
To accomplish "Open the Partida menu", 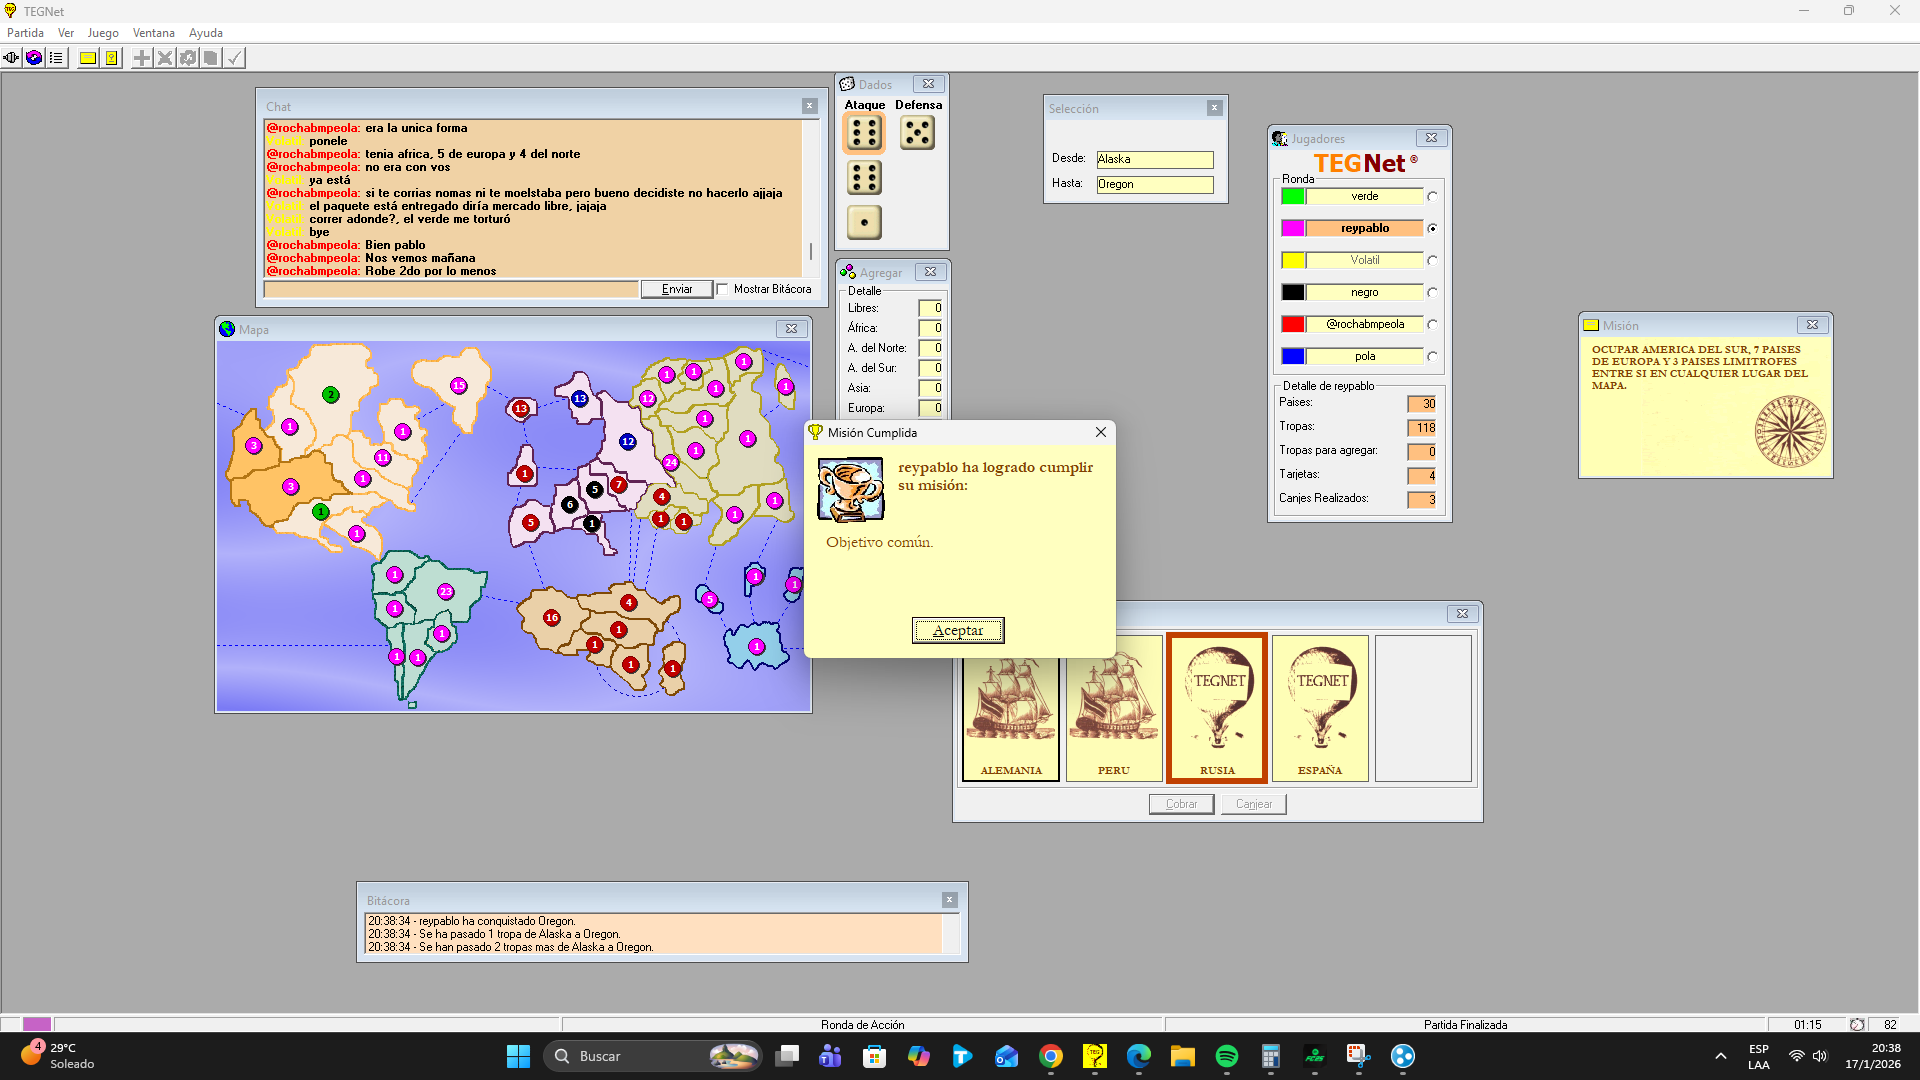I will 25,33.
